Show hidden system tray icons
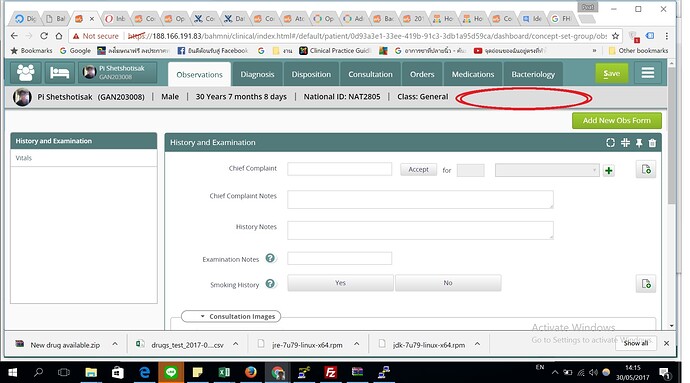 coord(555,372)
